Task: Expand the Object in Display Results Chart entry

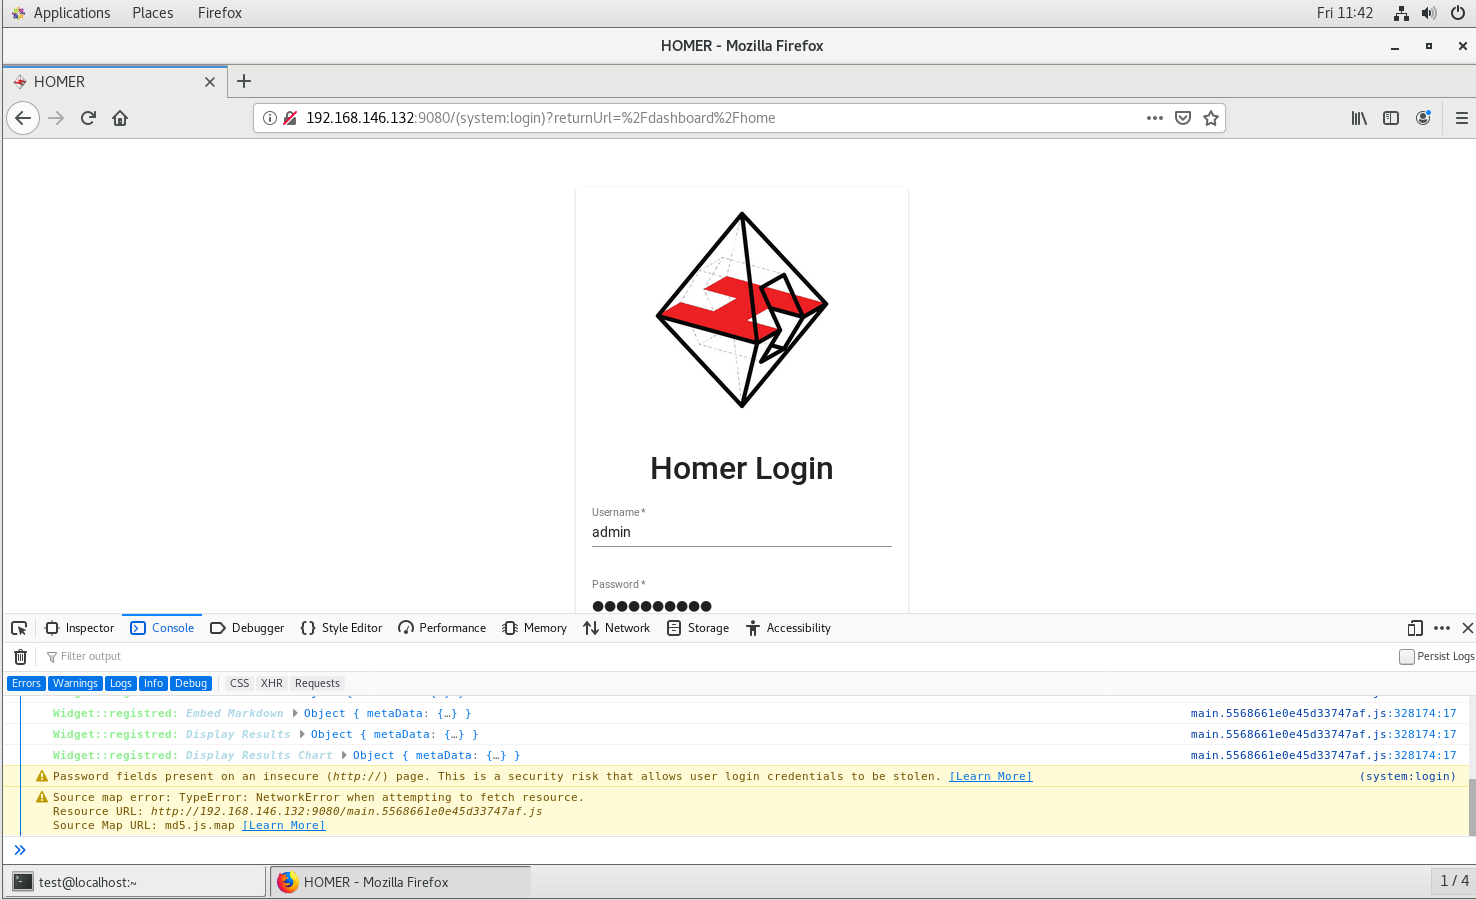Action: pos(344,755)
